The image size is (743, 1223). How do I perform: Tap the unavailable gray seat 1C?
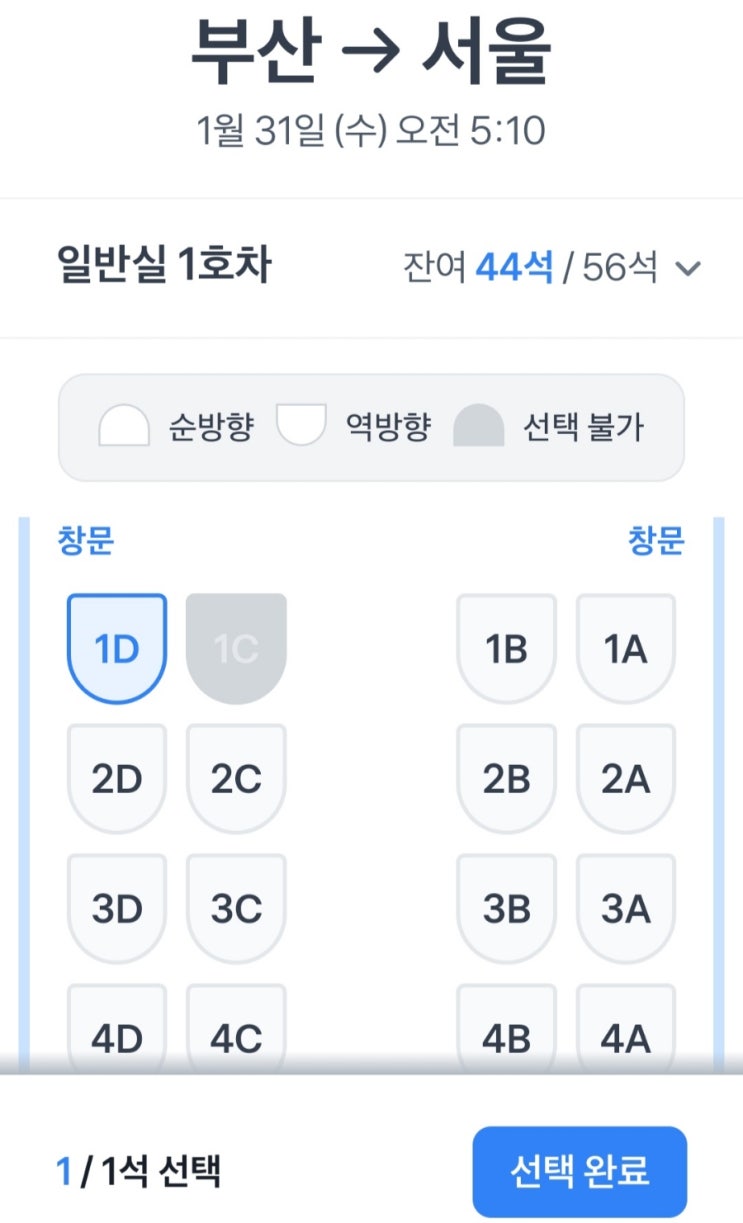coord(236,649)
